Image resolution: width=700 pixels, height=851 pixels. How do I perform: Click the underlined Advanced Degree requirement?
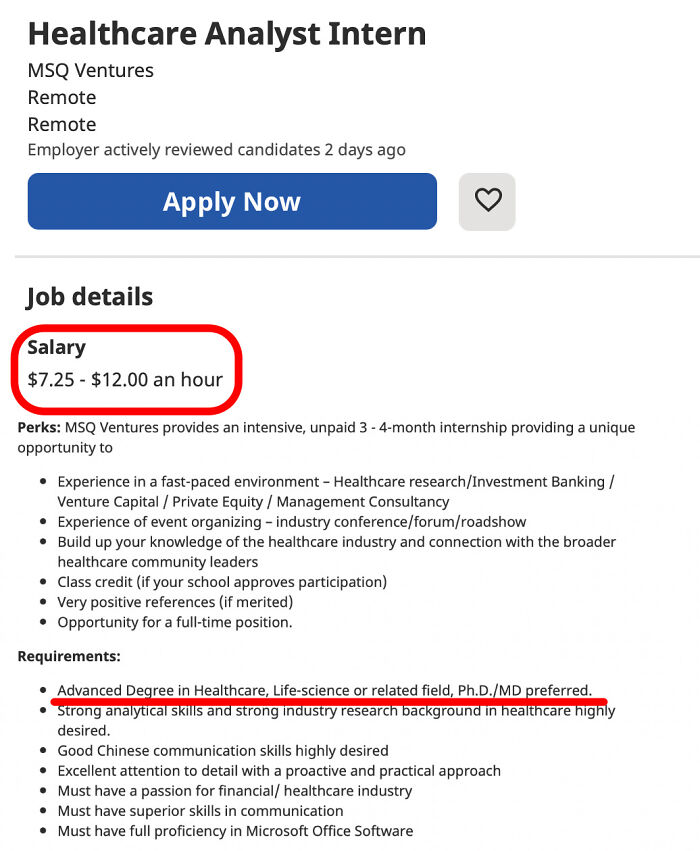tap(324, 690)
